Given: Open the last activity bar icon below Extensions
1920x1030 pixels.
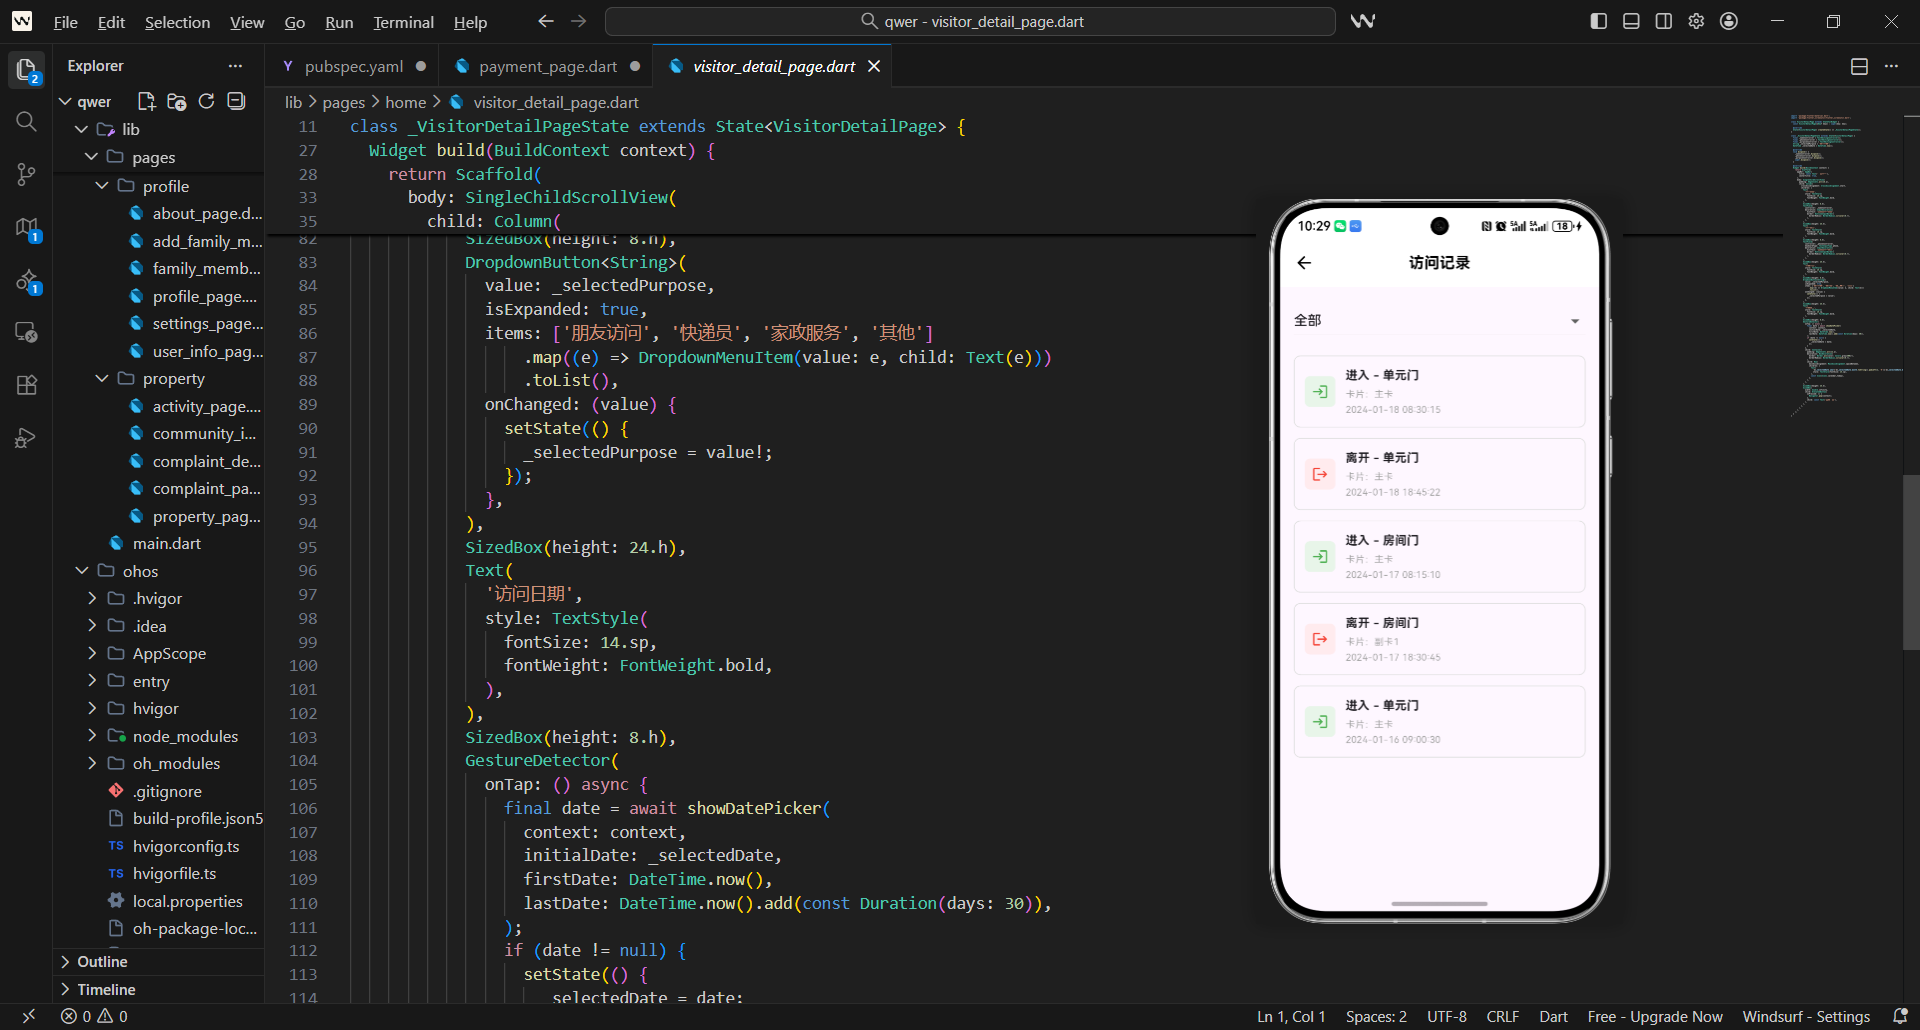Looking at the screenshot, I should [x=26, y=438].
